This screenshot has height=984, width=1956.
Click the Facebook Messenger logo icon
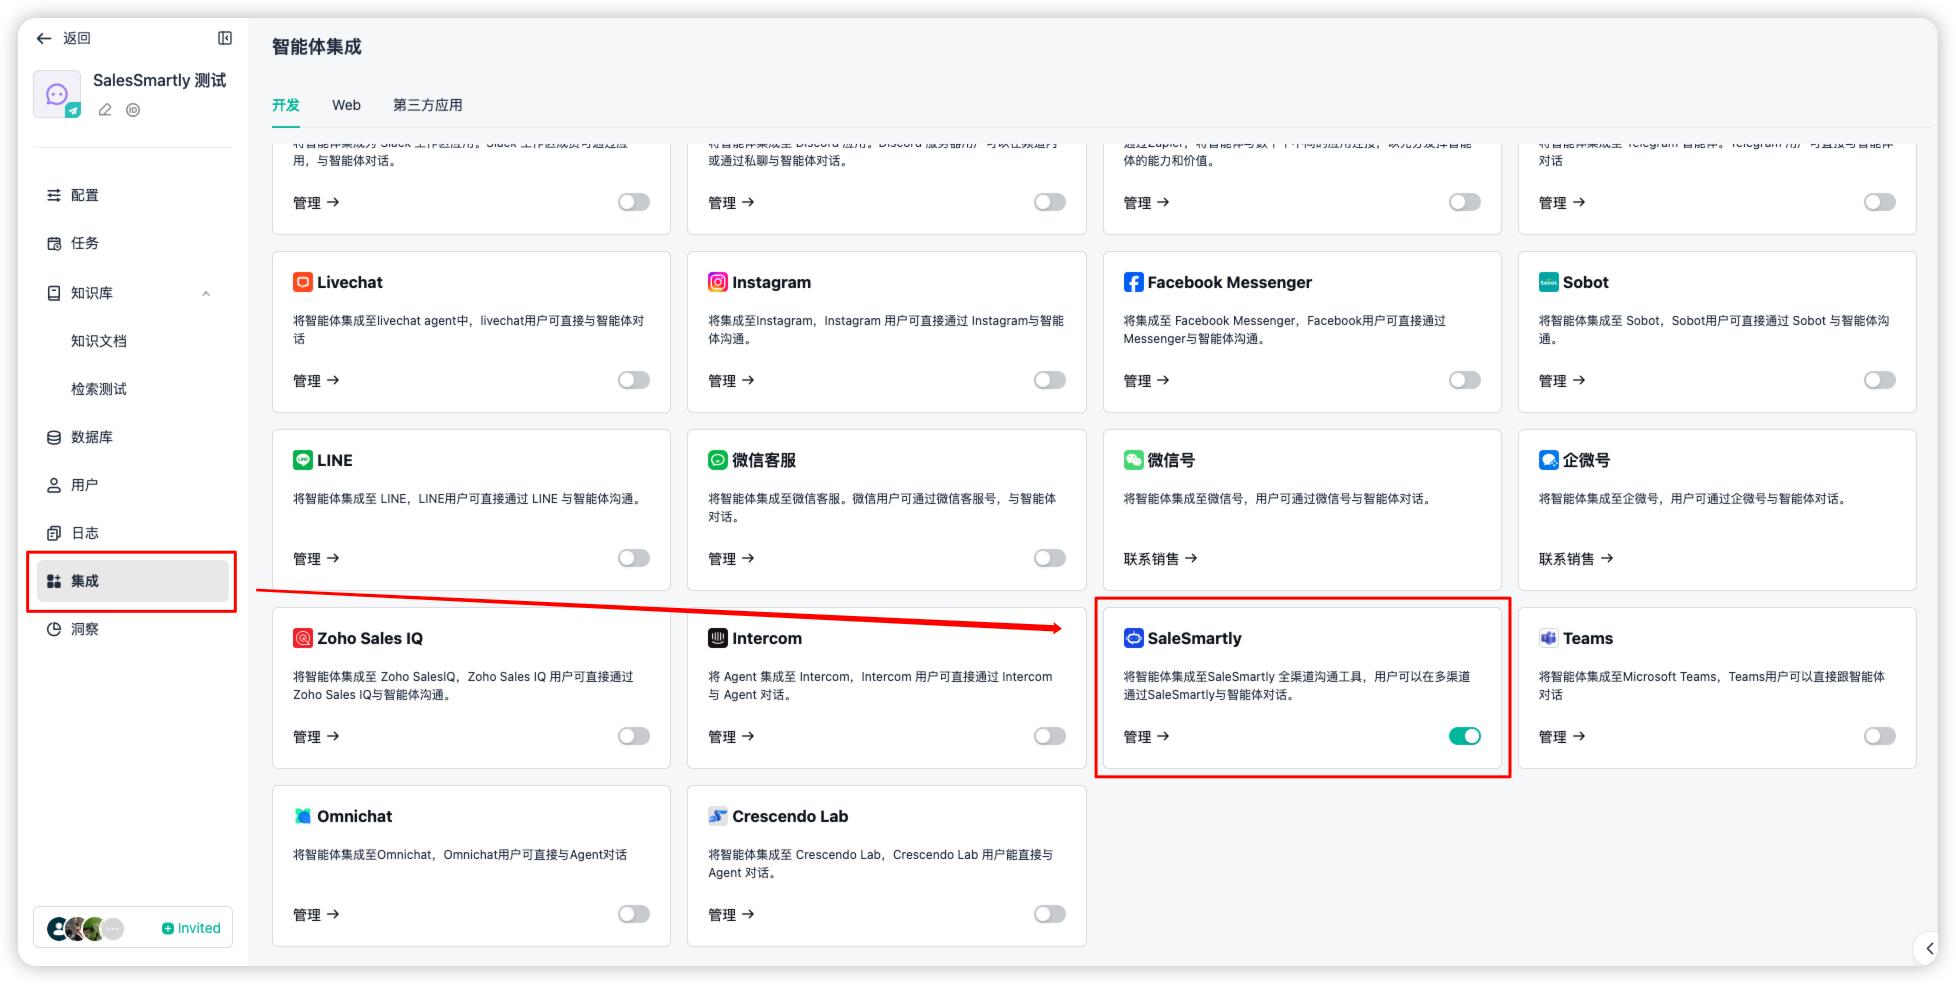[1133, 282]
